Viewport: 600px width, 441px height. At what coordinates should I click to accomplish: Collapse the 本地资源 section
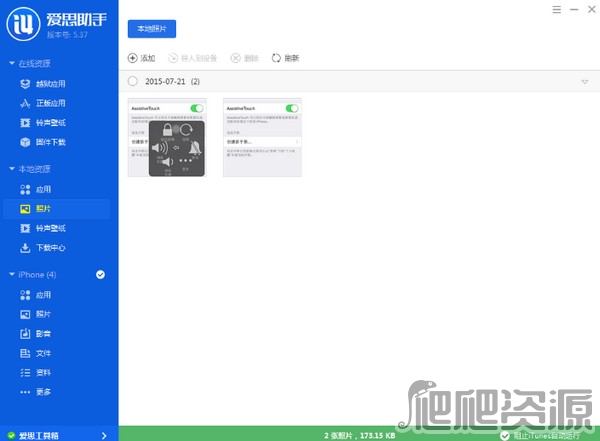click(x=12, y=169)
